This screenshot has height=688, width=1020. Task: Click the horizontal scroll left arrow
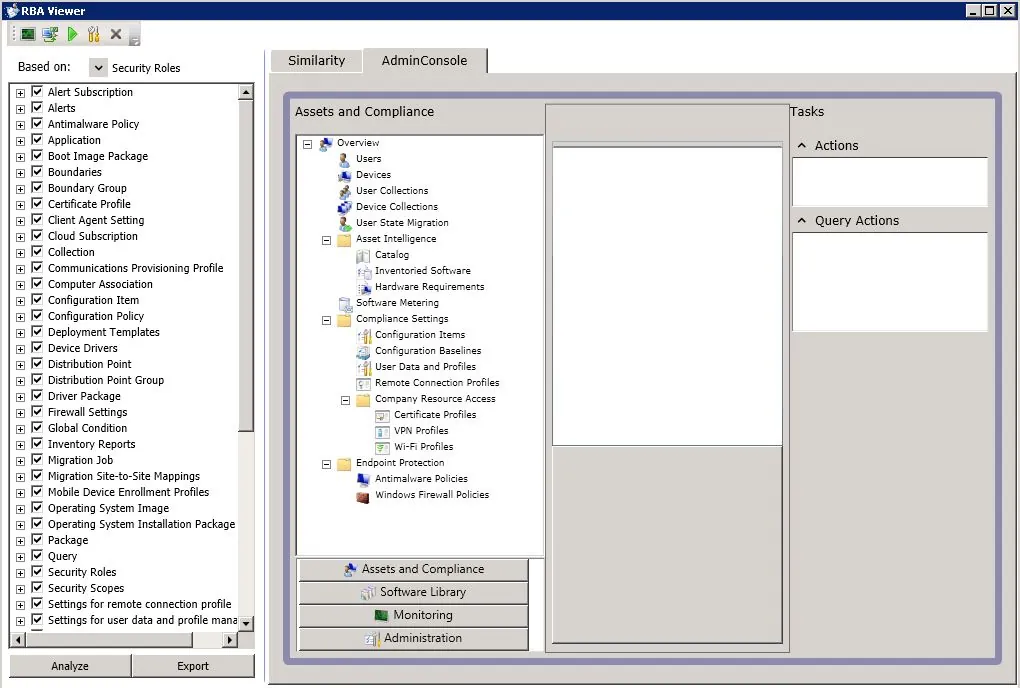tap(18, 640)
